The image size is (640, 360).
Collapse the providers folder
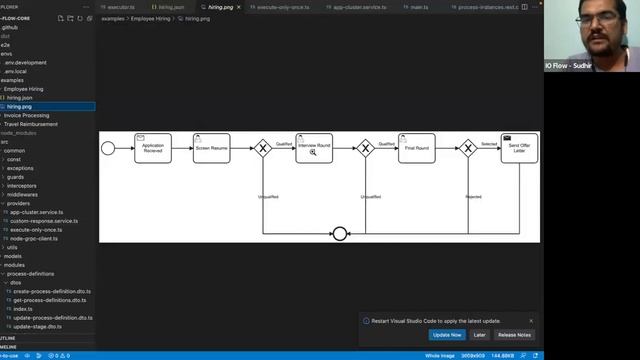click(18, 203)
